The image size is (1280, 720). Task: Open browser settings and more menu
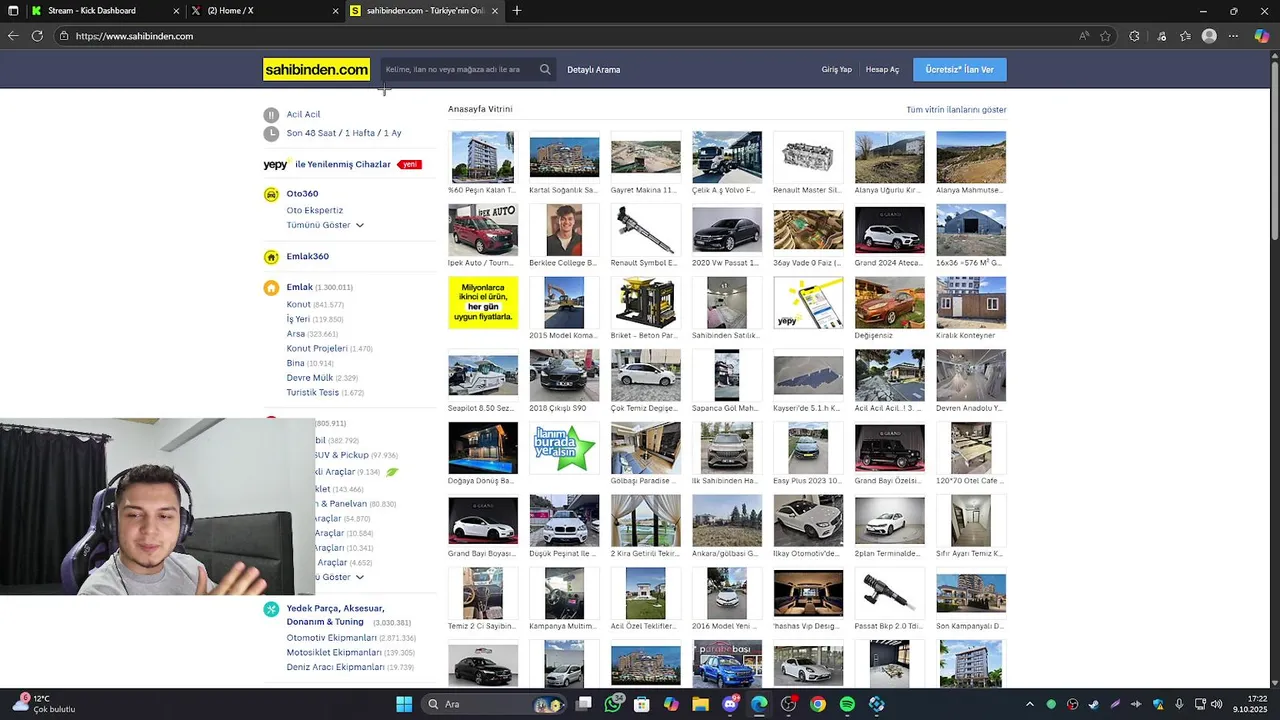coord(1234,36)
